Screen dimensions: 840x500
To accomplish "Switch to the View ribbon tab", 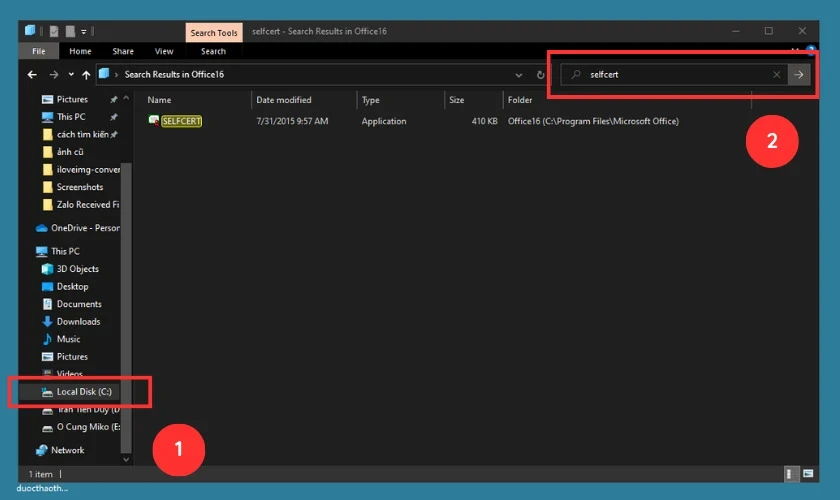I will pos(164,51).
